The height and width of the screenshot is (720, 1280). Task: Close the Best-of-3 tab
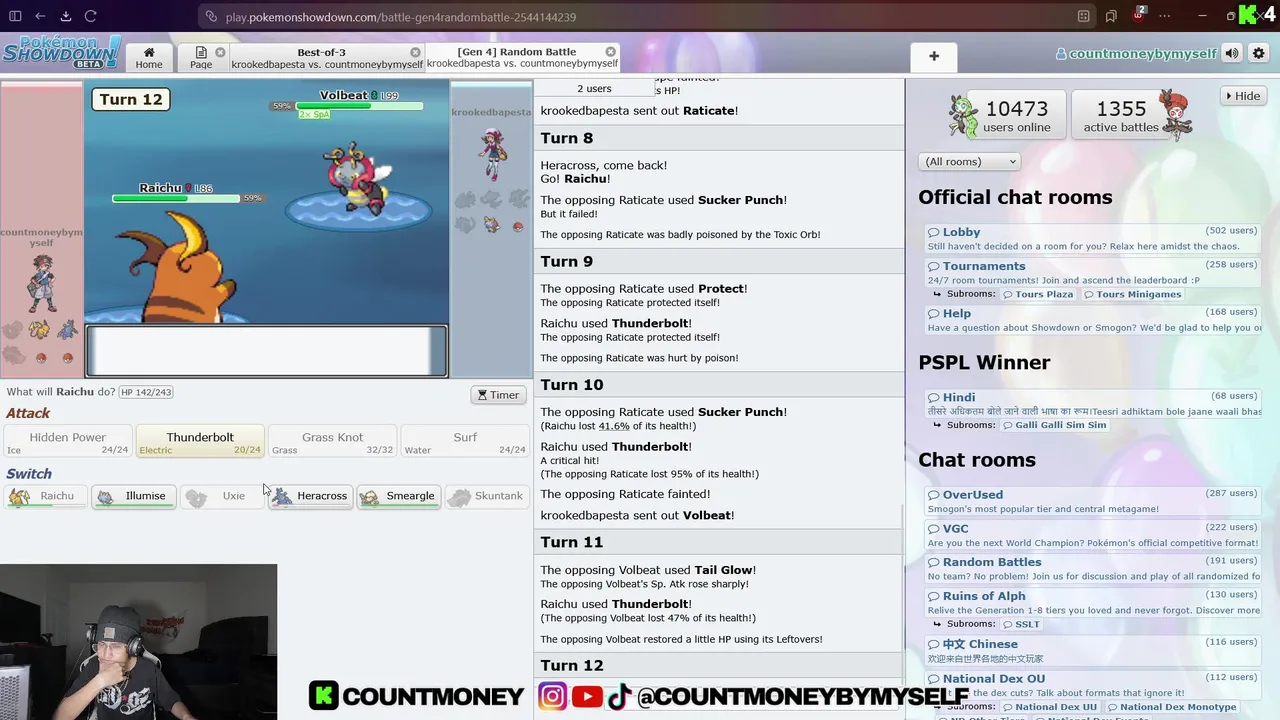(415, 52)
